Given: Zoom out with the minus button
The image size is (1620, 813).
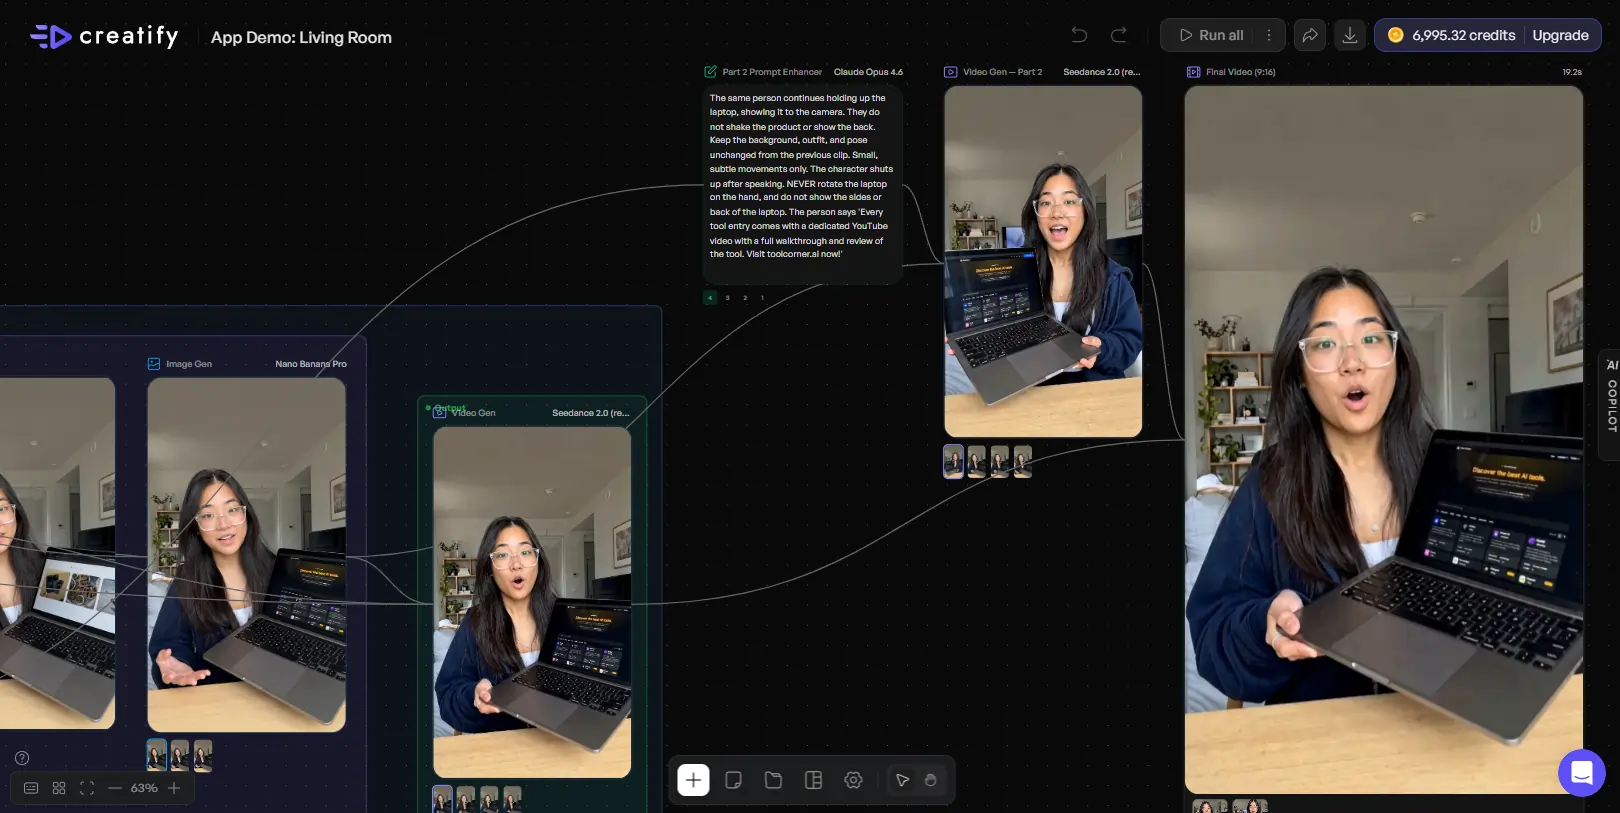Looking at the screenshot, I should pos(115,788).
